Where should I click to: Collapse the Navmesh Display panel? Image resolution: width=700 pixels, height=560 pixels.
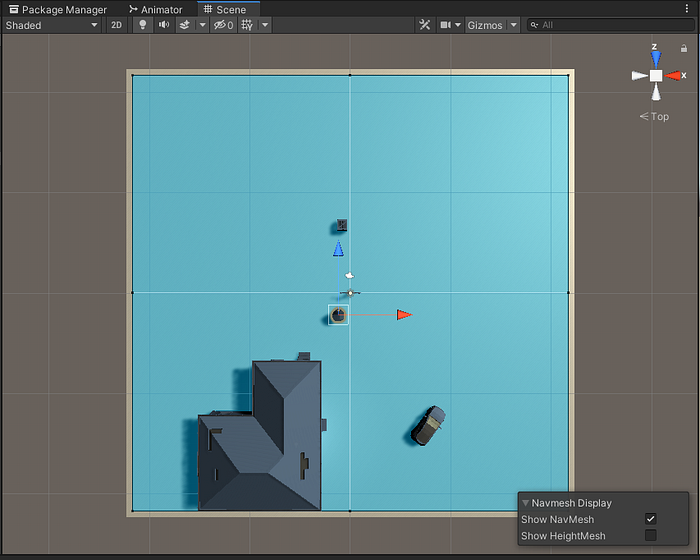click(x=526, y=503)
